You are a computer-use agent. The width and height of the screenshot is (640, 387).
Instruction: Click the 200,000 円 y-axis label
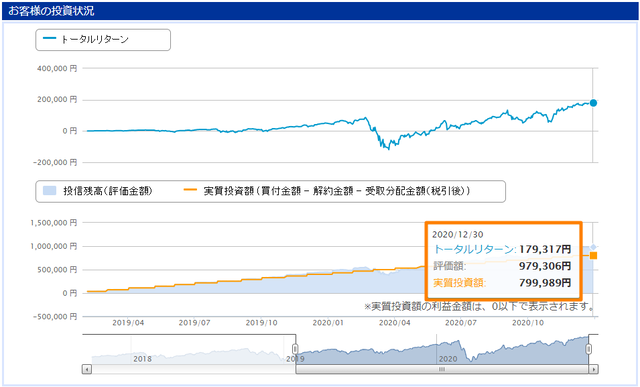pyautogui.click(x=57, y=100)
